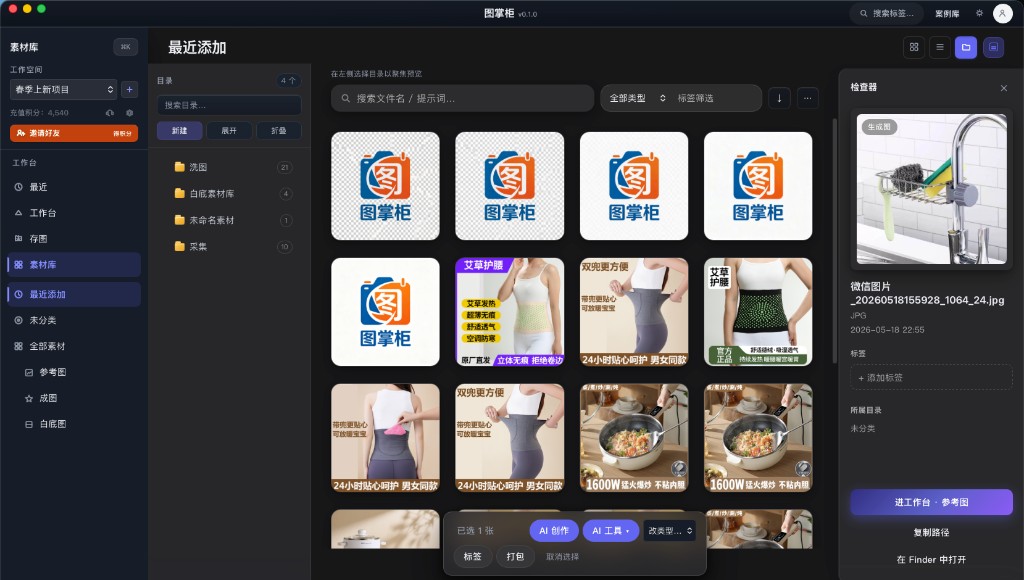Toggle the directory panel folder icon
1024x580 pixels.
click(966, 47)
